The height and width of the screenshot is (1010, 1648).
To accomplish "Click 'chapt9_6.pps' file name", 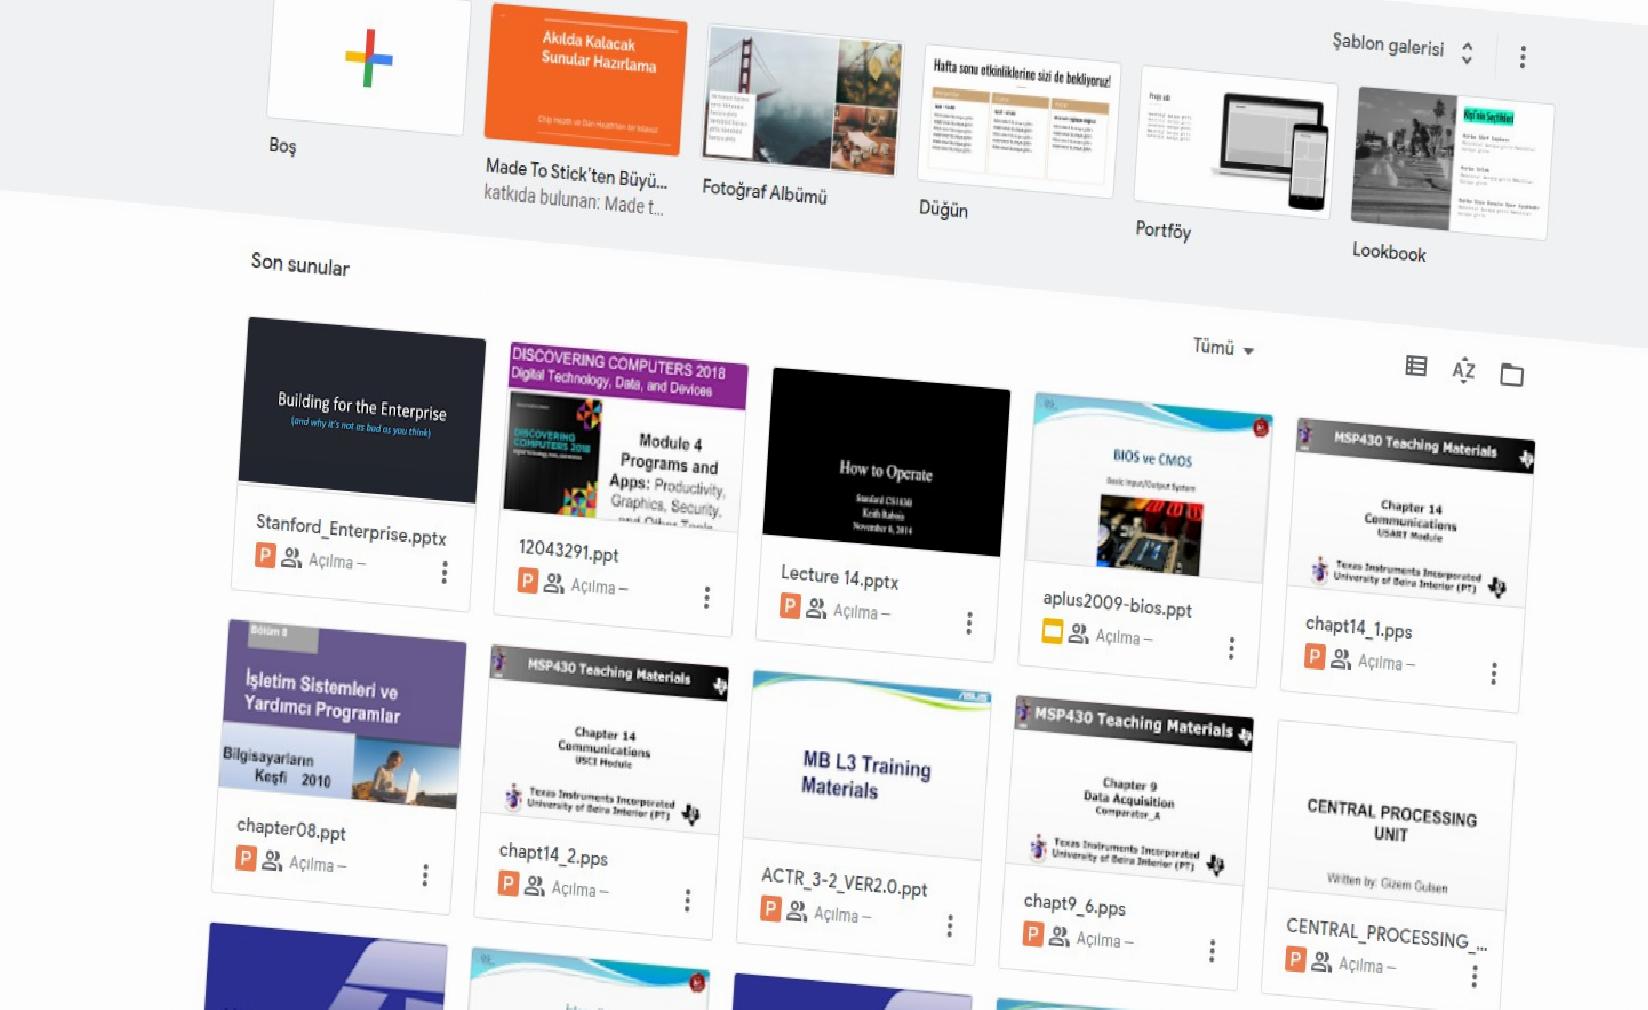I will [x=1074, y=905].
